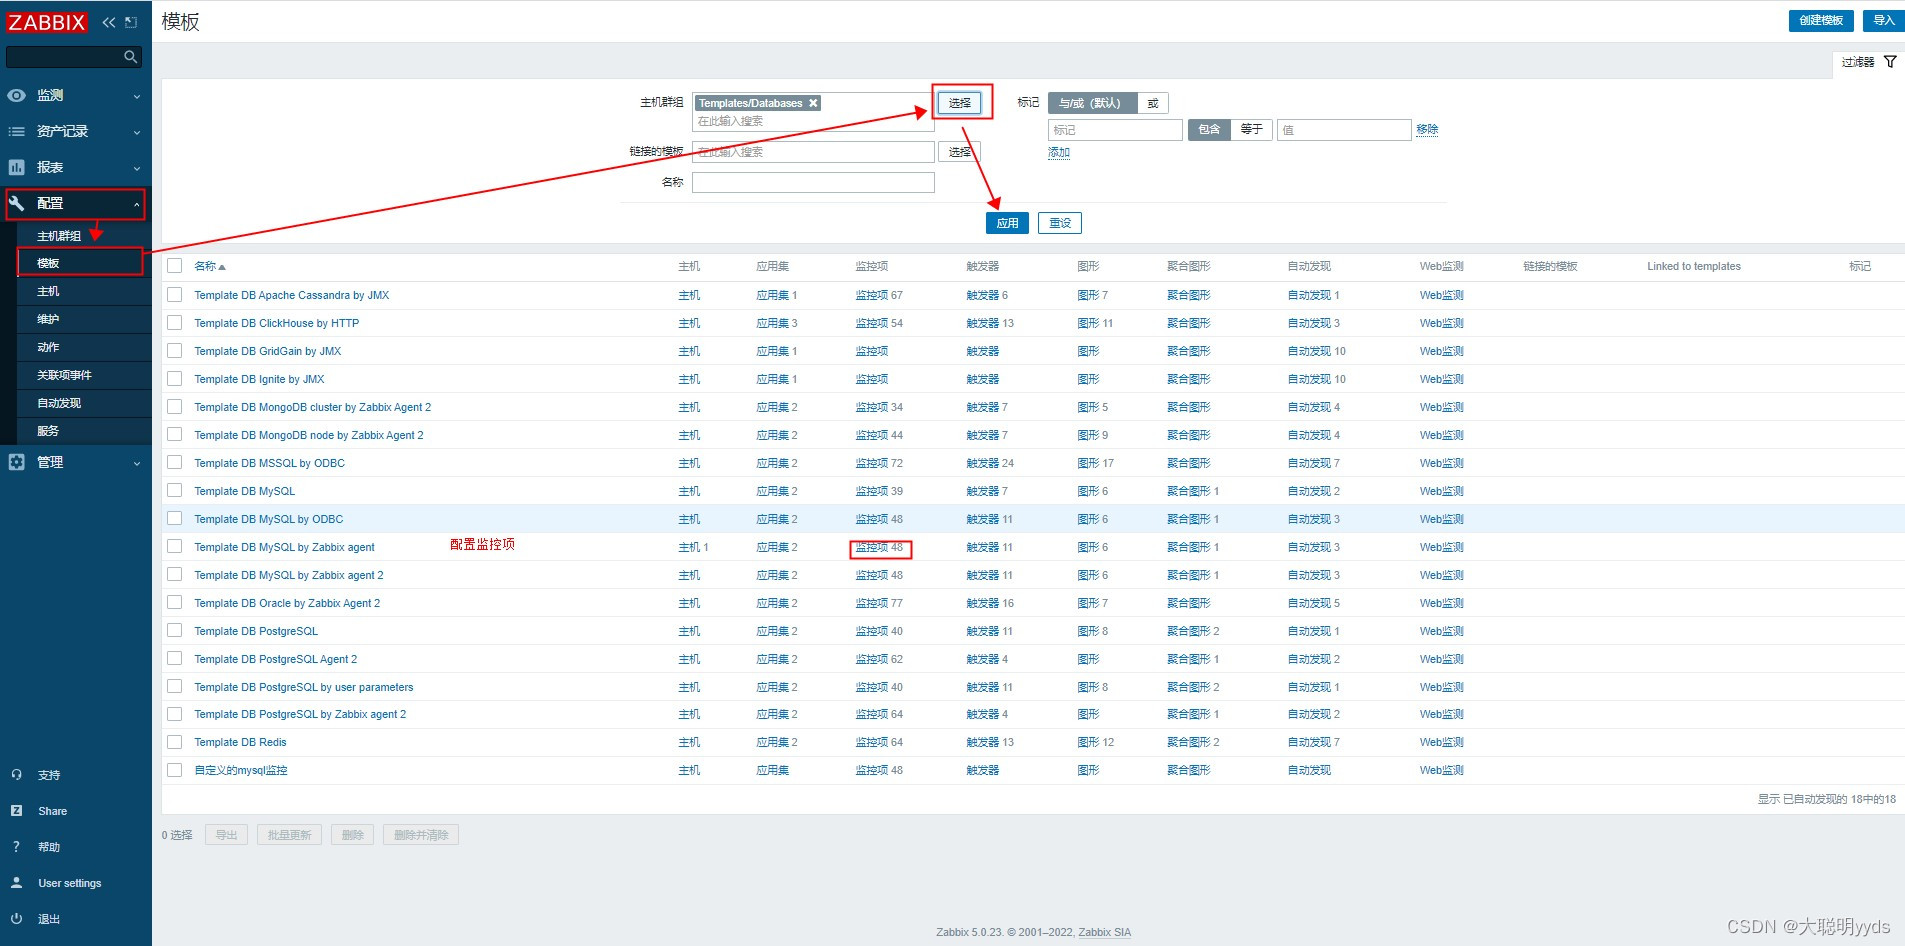
Task: Expand the 资产记录 menu chevron
Action: (x=137, y=132)
